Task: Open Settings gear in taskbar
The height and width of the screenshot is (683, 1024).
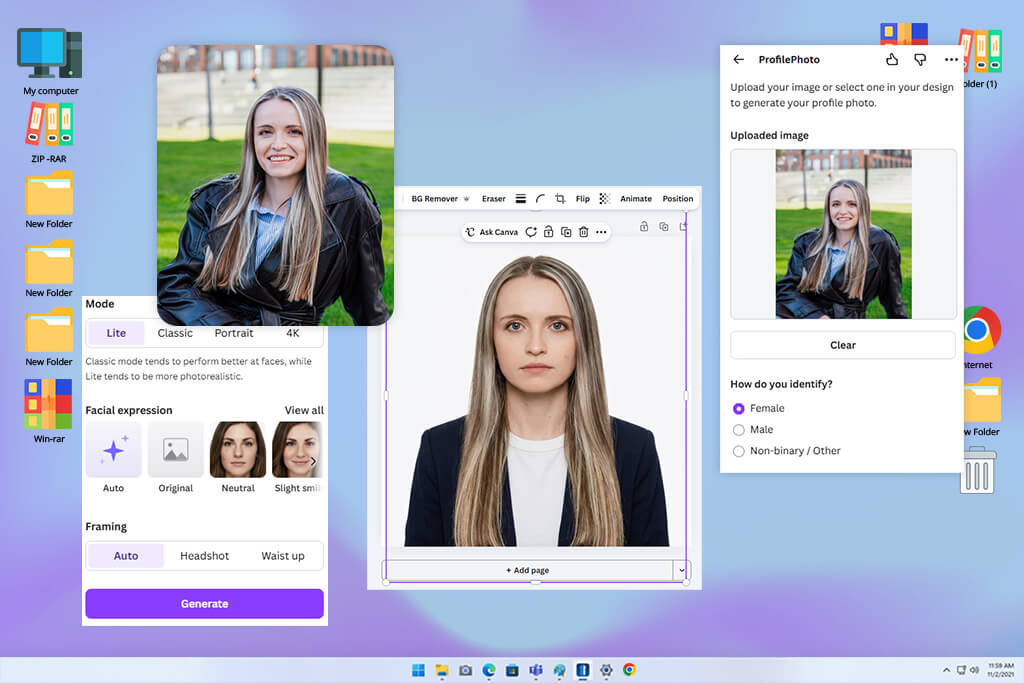Action: pyautogui.click(x=606, y=670)
